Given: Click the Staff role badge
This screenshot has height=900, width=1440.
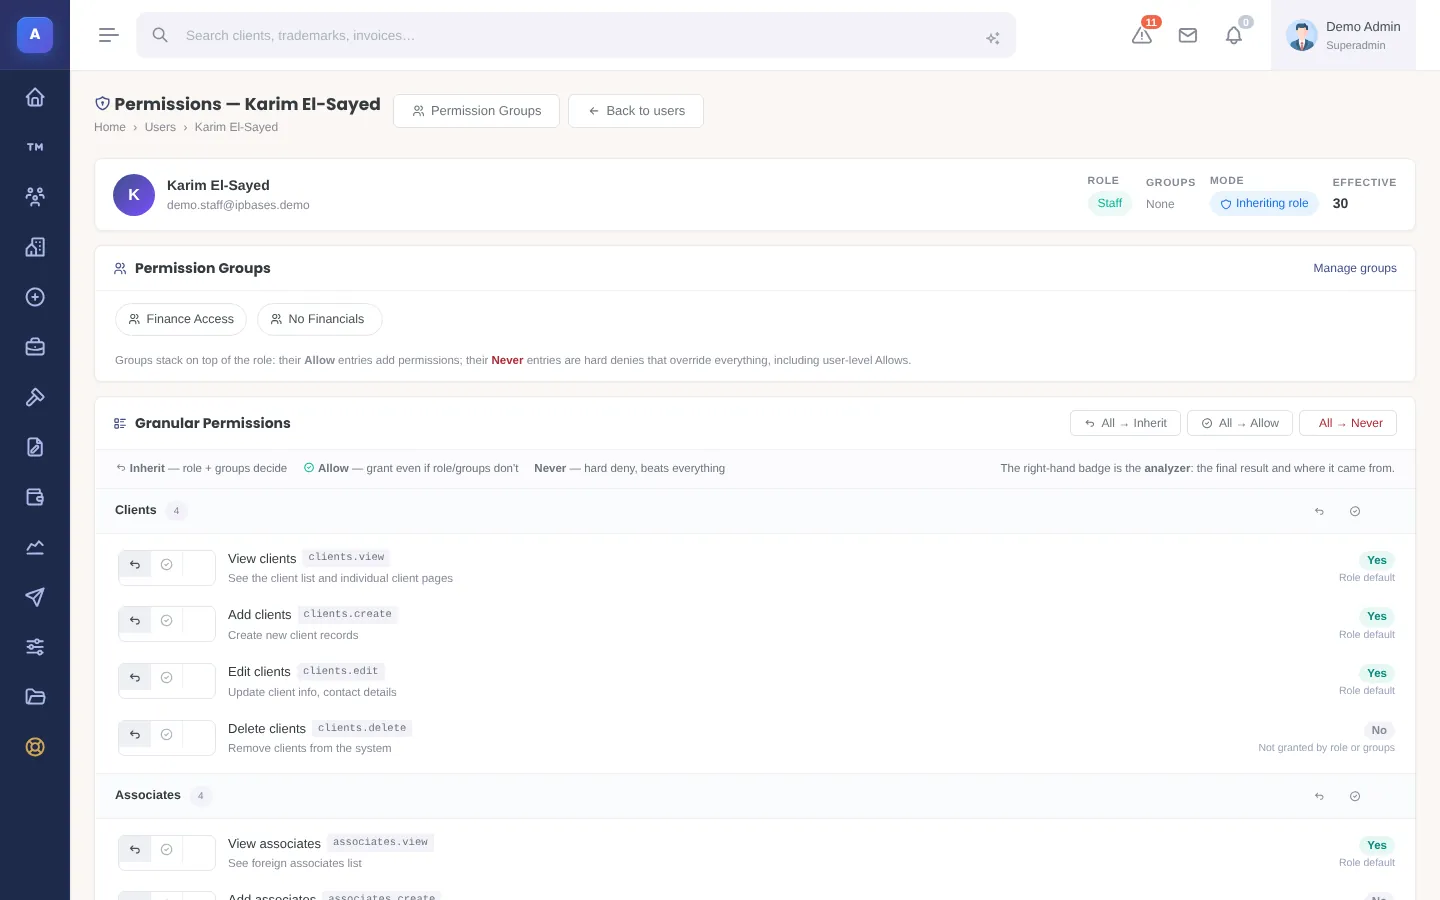Looking at the screenshot, I should click(x=1109, y=203).
